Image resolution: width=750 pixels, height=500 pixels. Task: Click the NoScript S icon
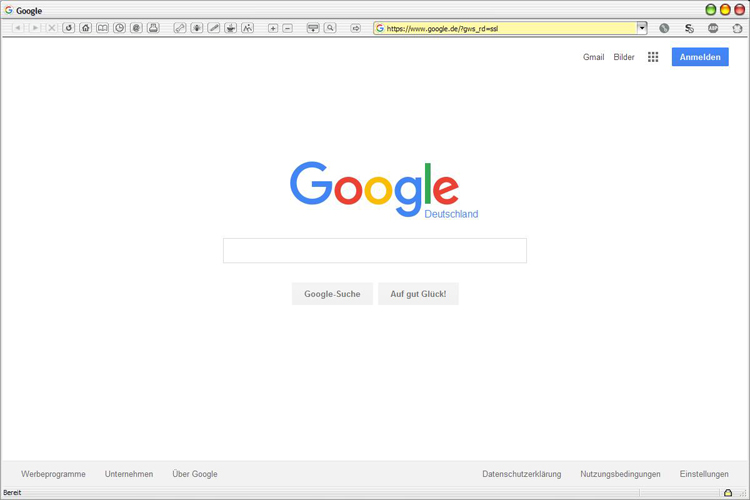point(689,28)
